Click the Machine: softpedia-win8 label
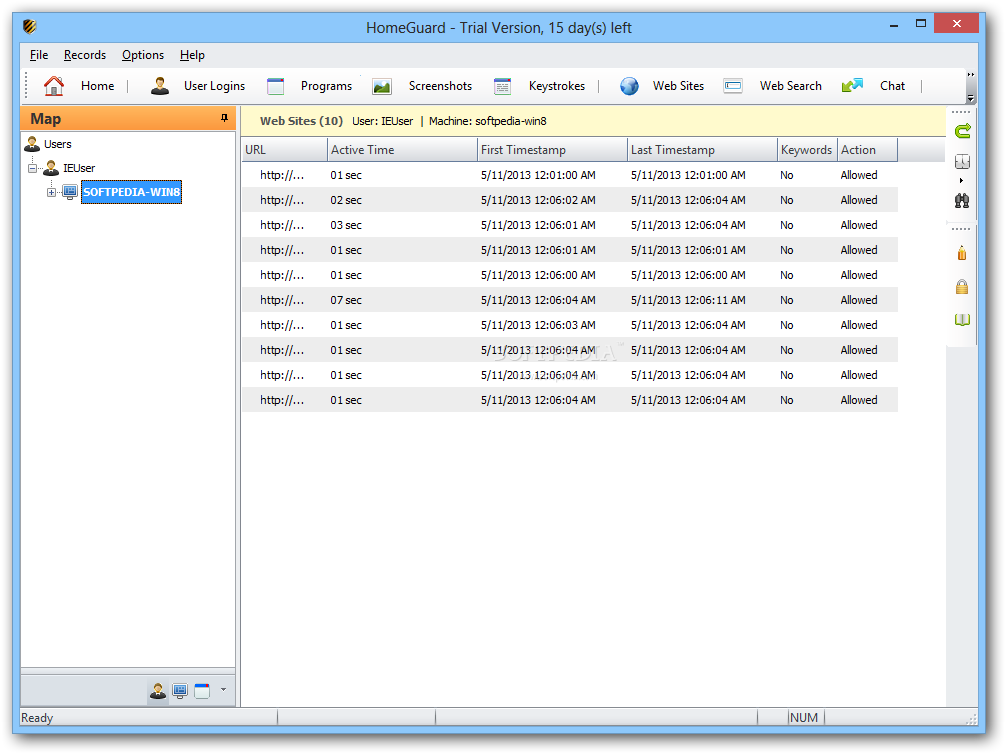Image resolution: width=1006 pixels, height=754 pixels. (488, 121)
